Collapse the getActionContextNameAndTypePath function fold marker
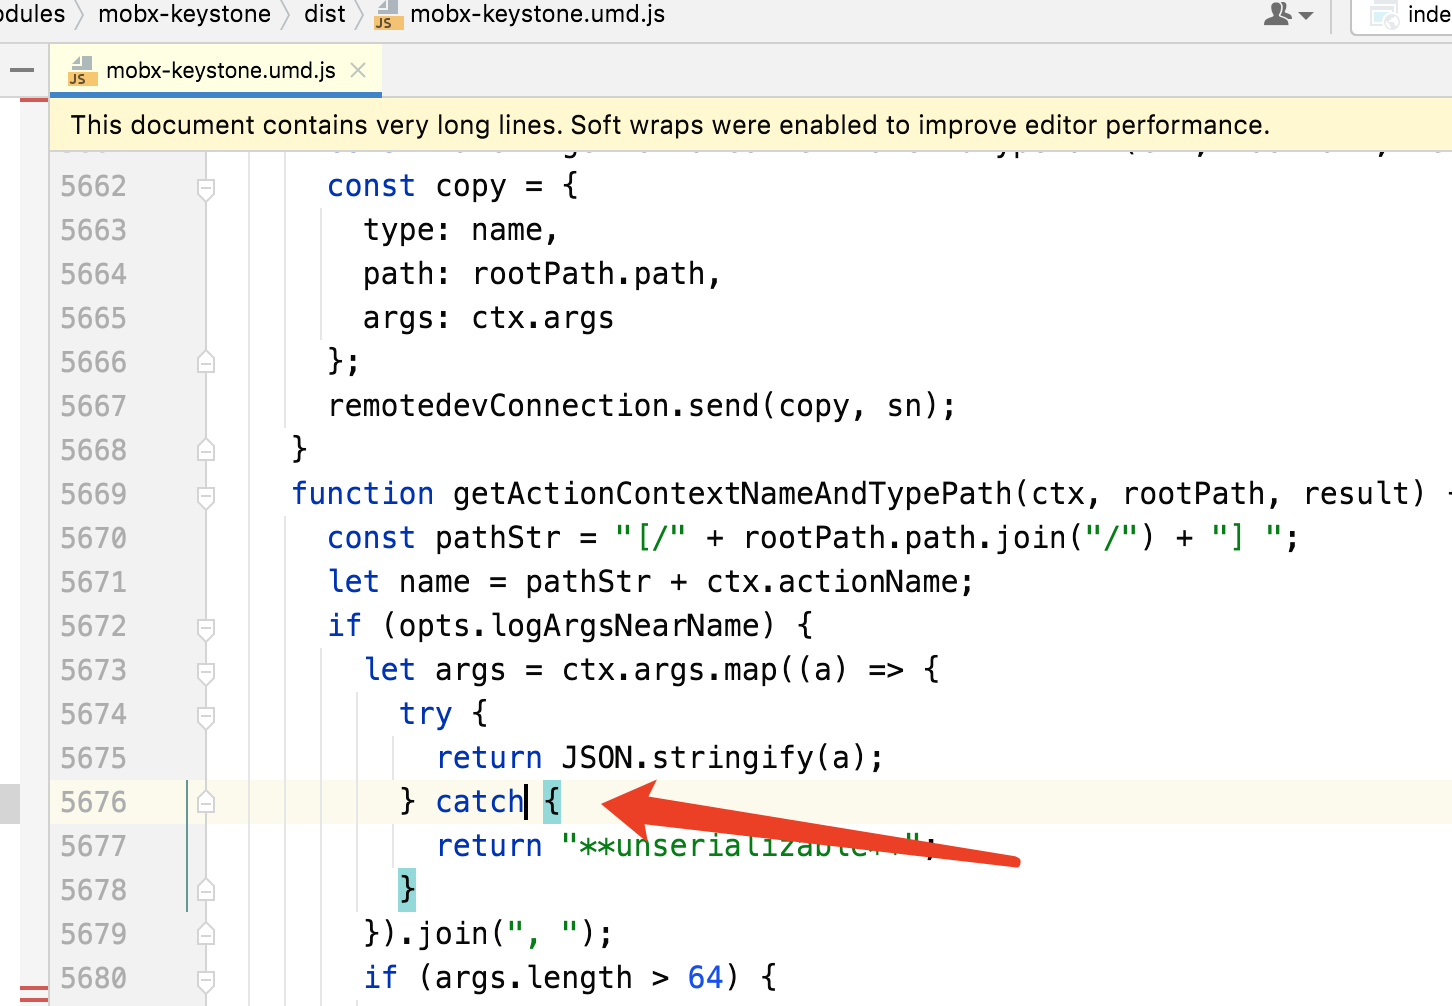The width and height of the screenshot is (1452, 1006). pos(205,493)
